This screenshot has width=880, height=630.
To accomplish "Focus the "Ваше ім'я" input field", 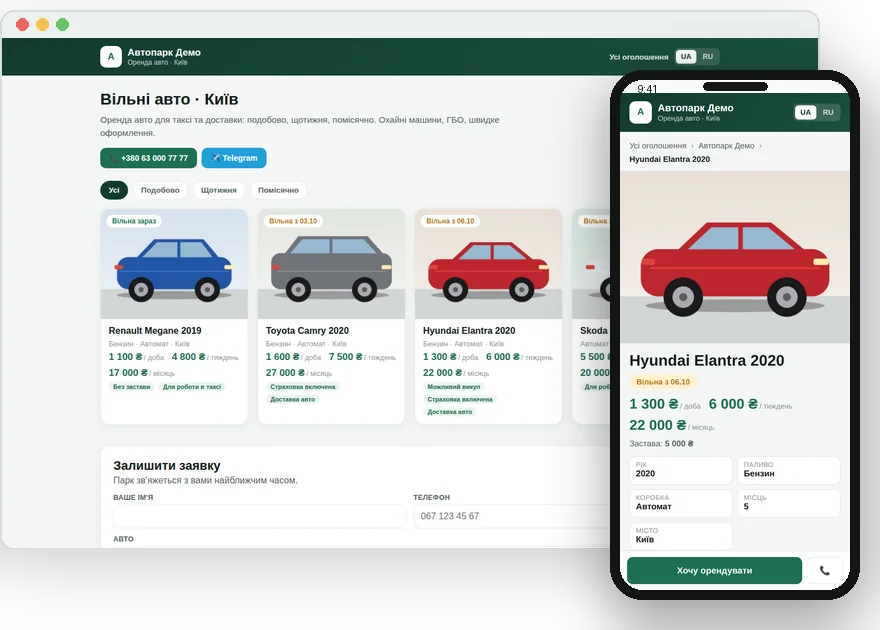I will click(260, 516).
